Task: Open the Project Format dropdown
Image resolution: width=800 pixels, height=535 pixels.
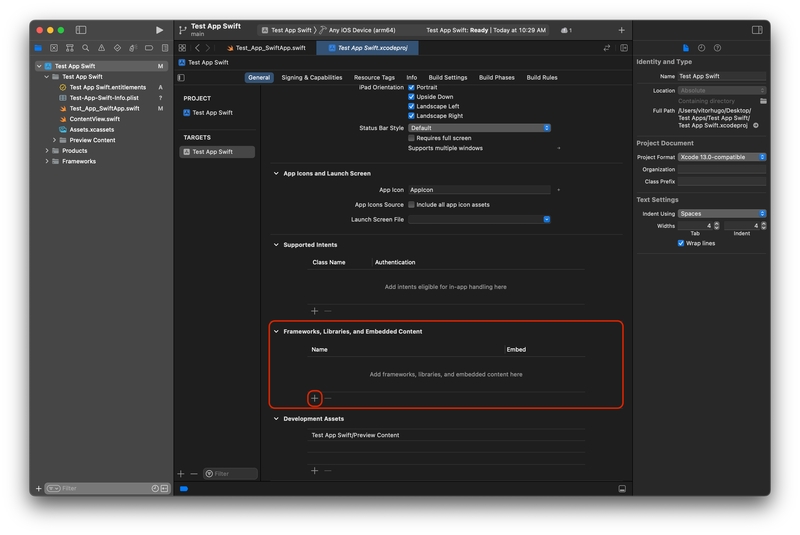Action: (722, 157)
